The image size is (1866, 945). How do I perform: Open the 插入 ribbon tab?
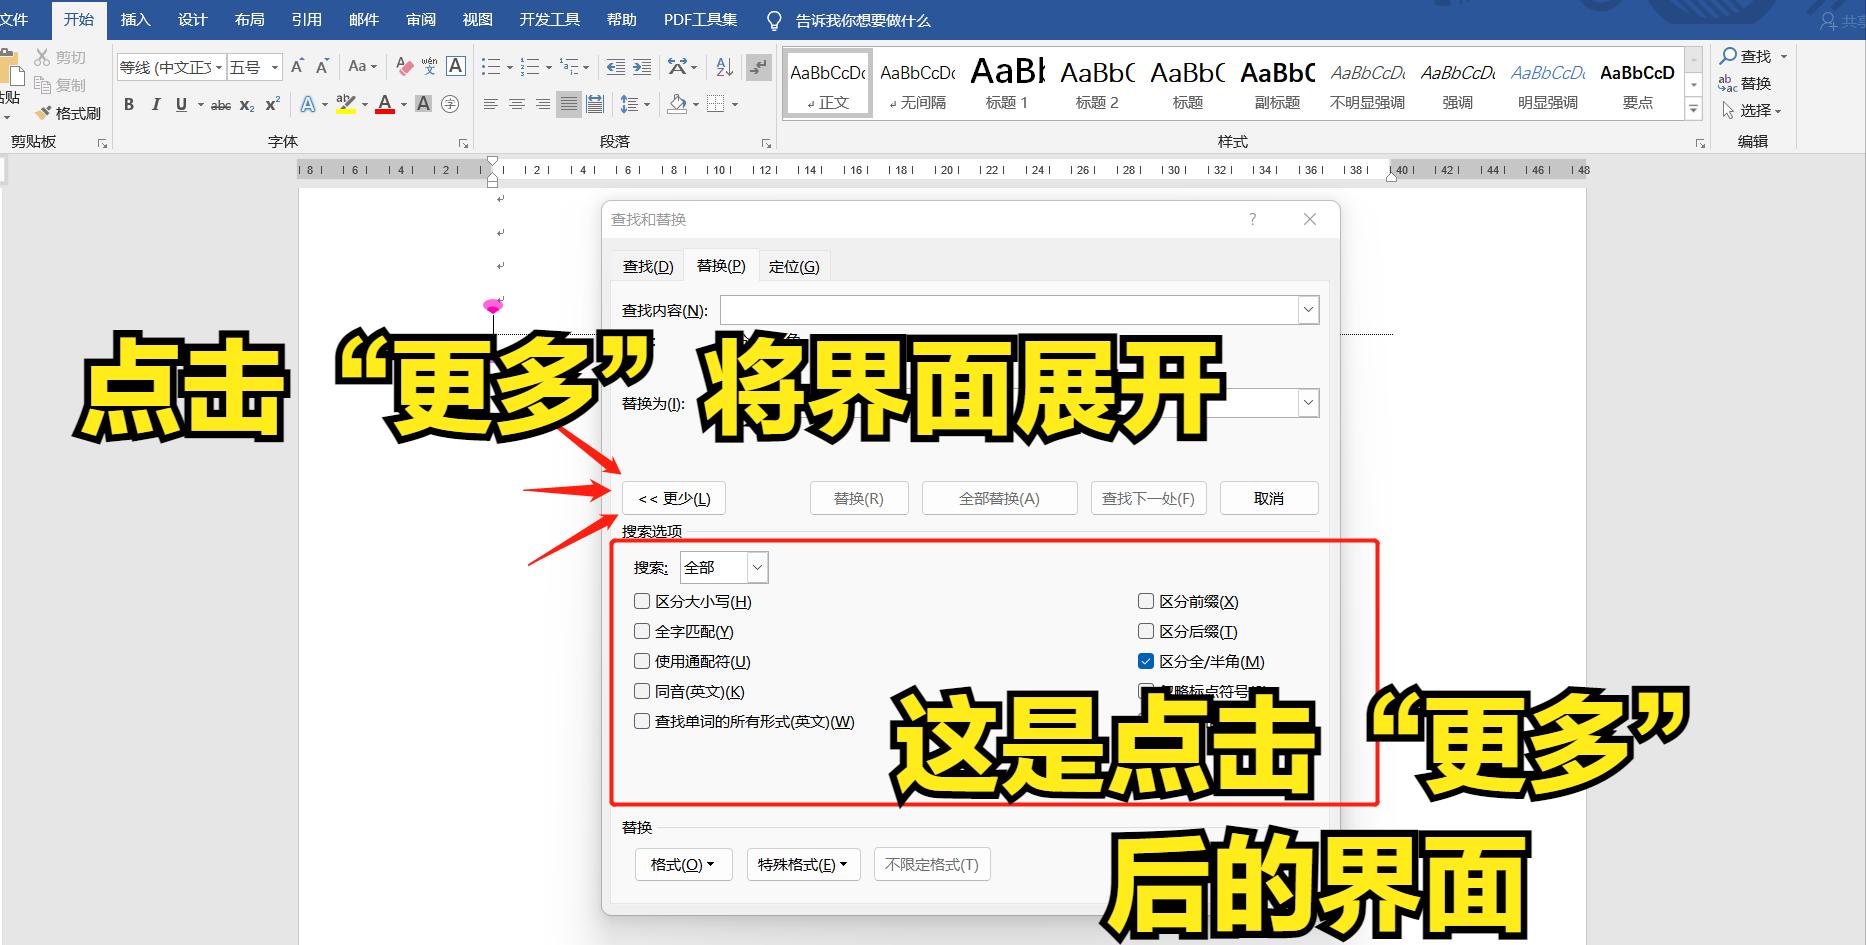pyautogui.click(x=135, y=19)
